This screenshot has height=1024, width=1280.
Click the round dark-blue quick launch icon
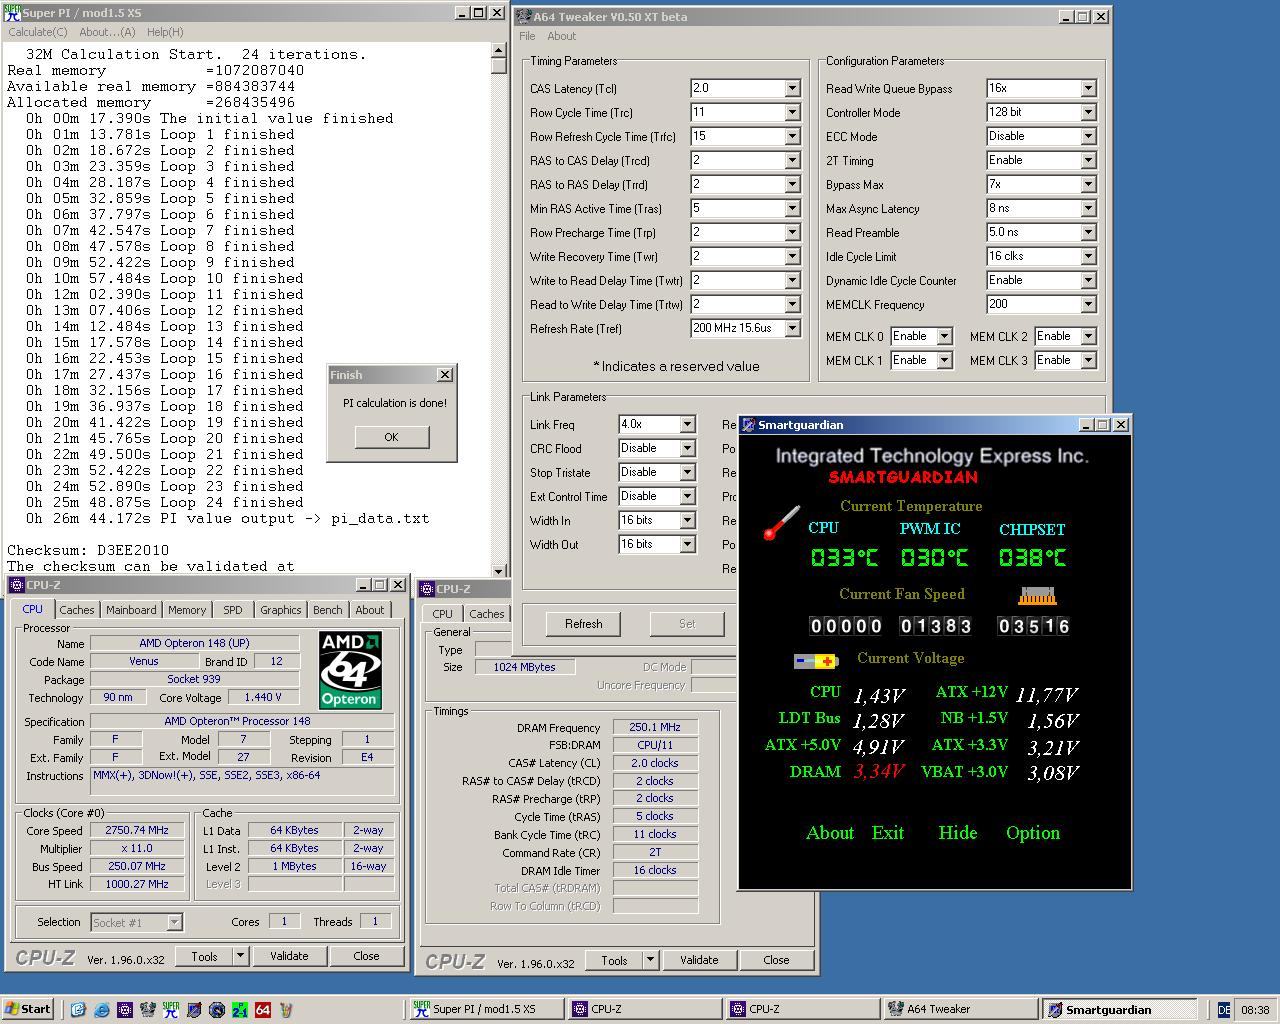pos(217,1010)
